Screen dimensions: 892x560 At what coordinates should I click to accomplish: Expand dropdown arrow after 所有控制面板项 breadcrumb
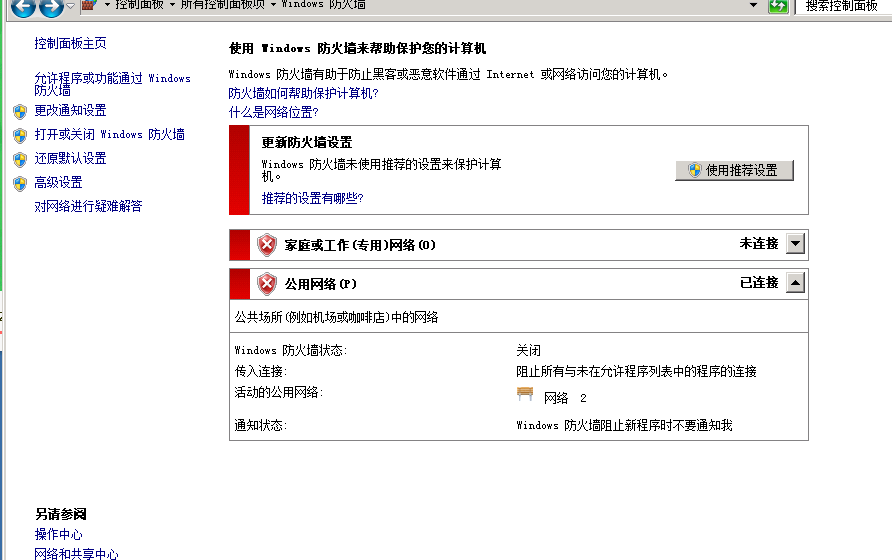[x=274, y=5]
